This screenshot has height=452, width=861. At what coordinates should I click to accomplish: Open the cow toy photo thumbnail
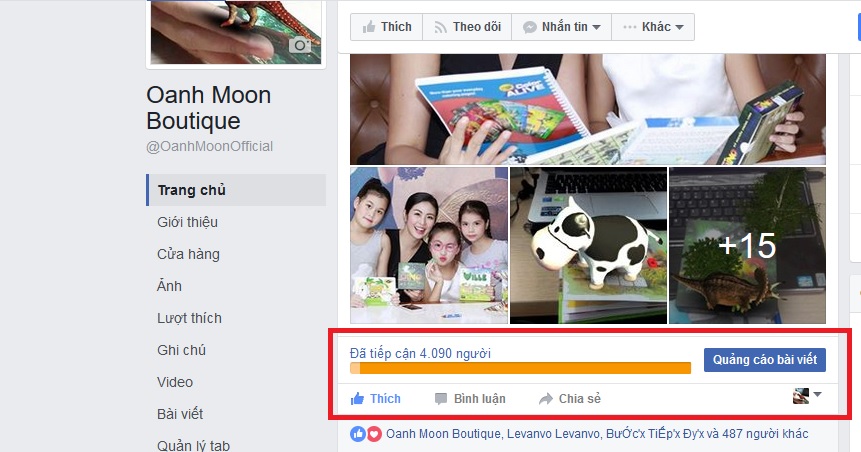pyautogui.click(x=589, y=245)
